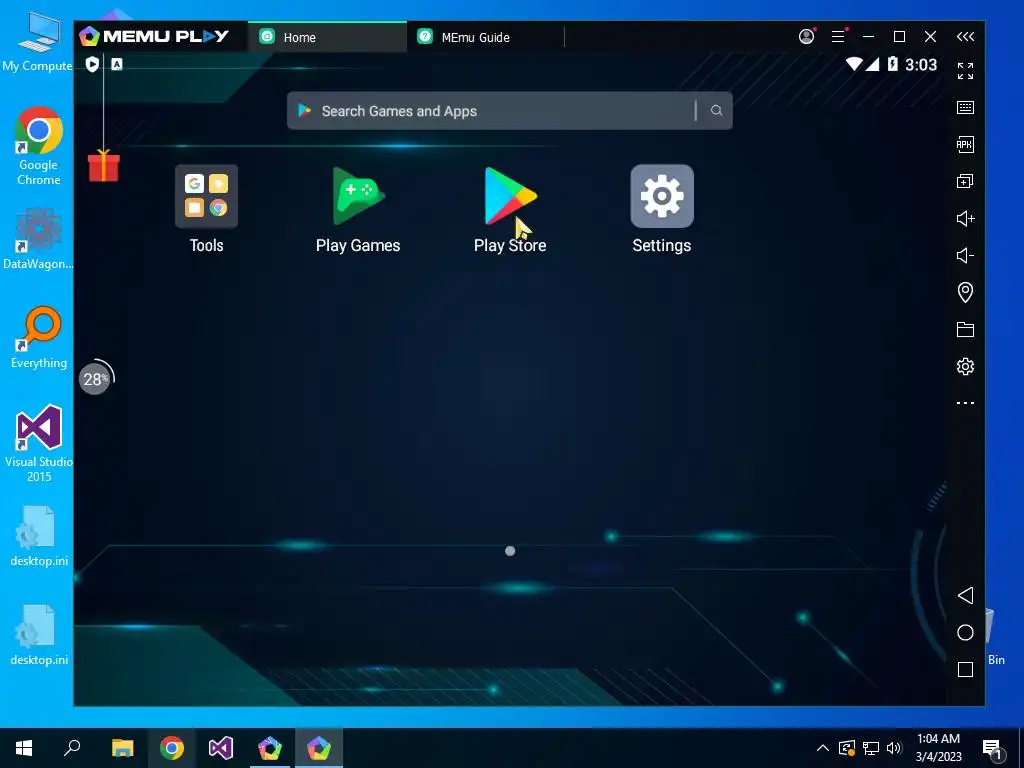
Task: Open GPS location pin tool
Action: click(x=965, y=292)
